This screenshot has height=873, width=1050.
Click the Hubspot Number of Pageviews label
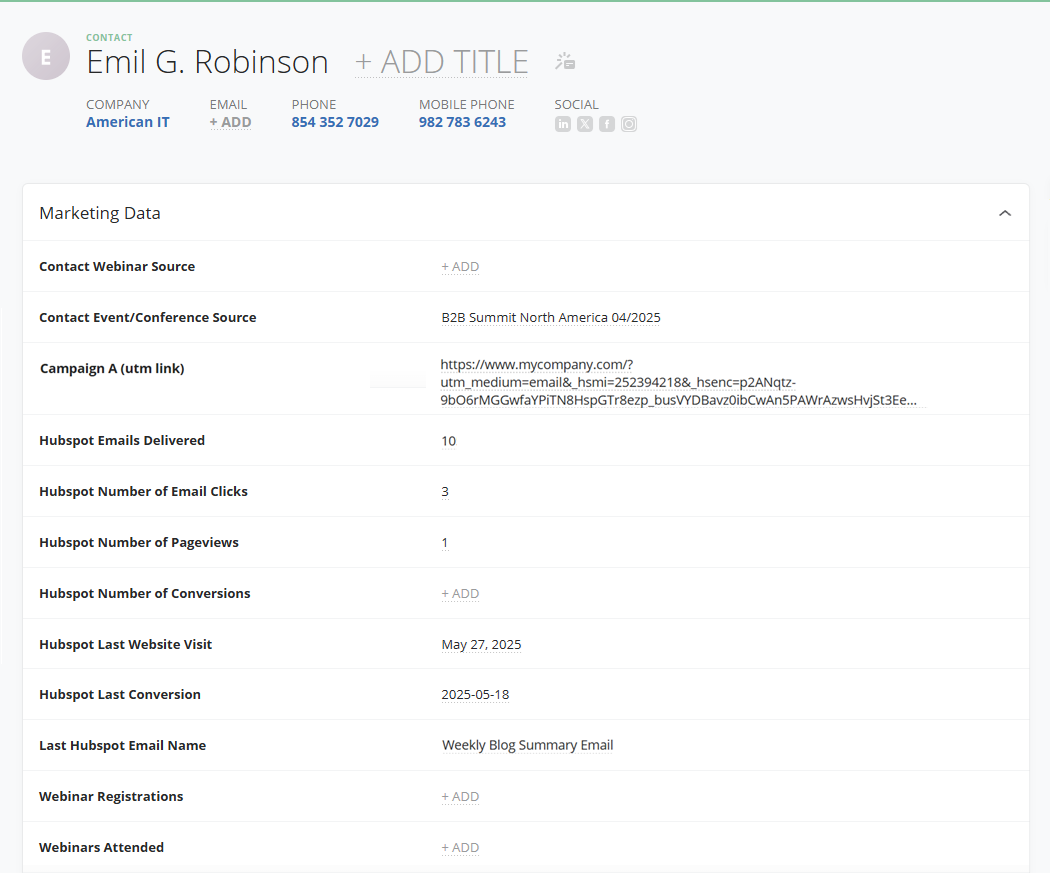pyautogui.click(x=139, y=542)
